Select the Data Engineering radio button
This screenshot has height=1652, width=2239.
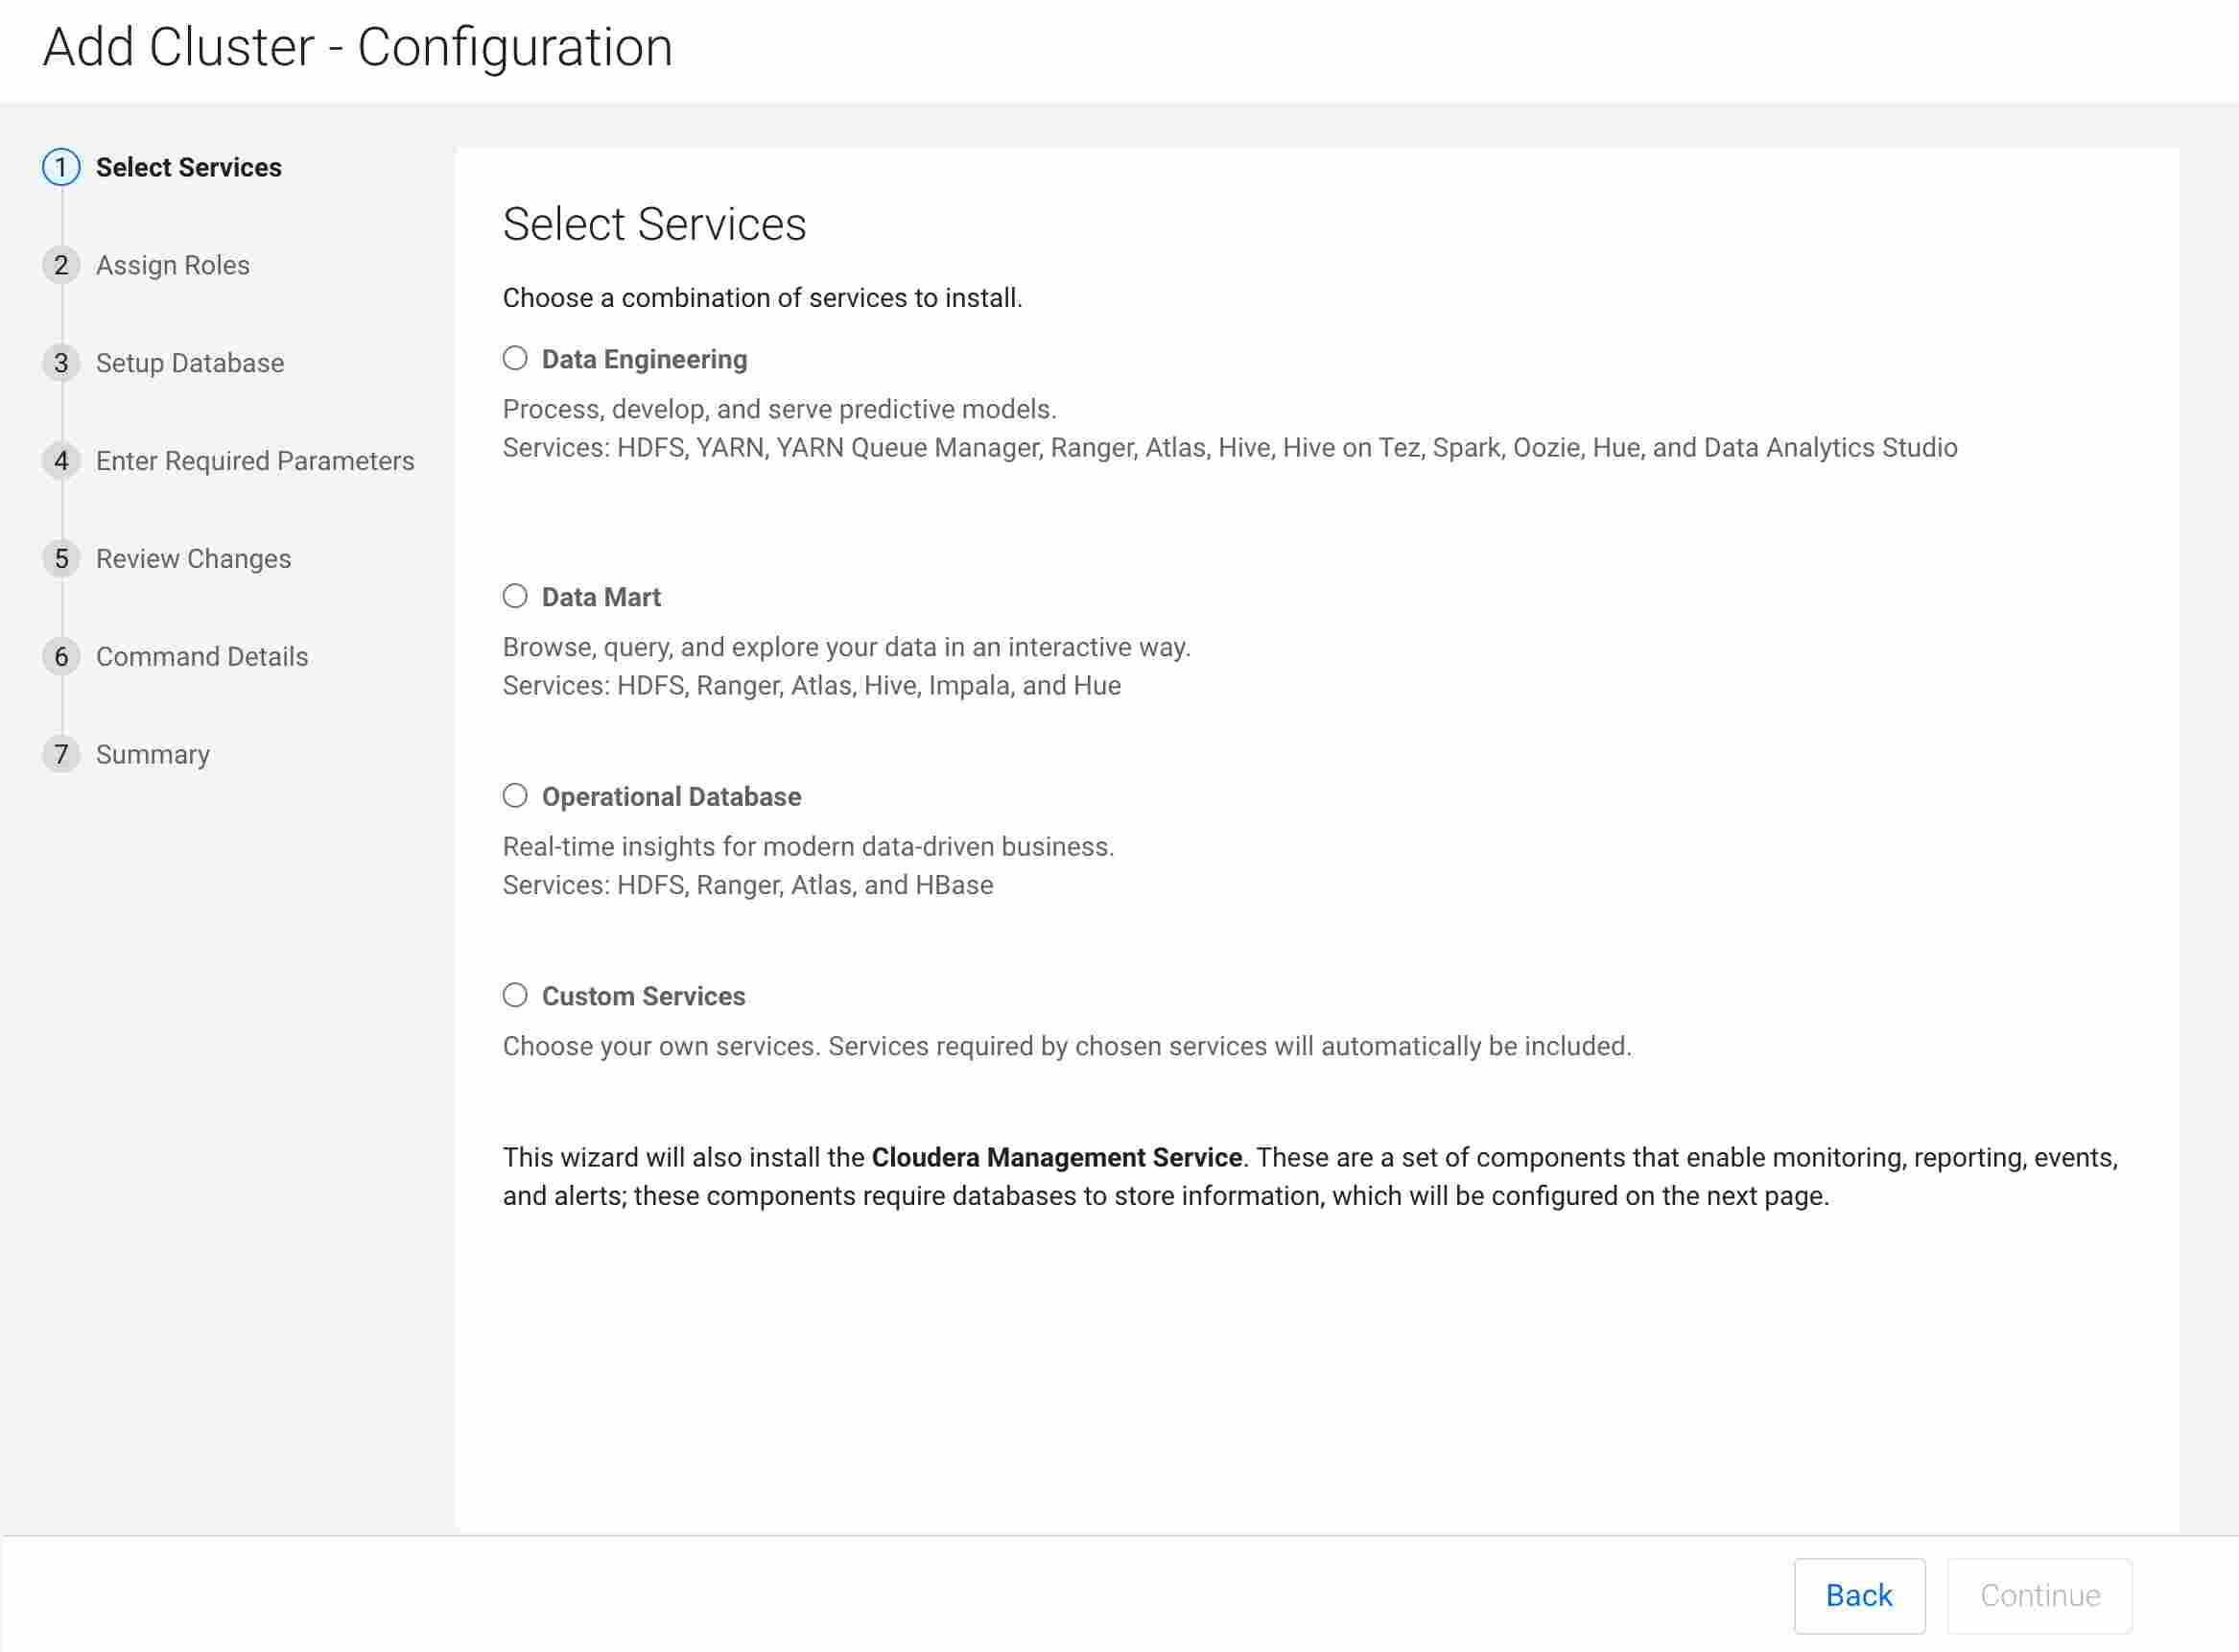click(x=515, y=358)
